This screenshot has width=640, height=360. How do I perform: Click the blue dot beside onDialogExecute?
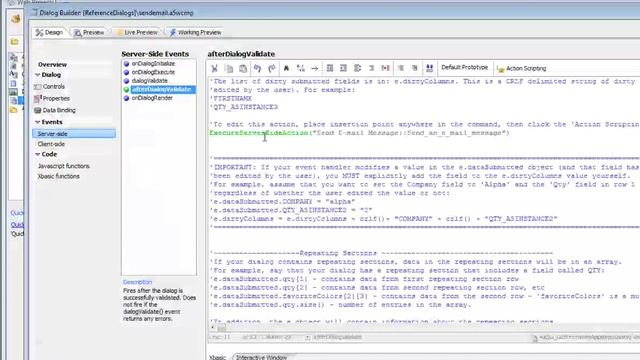[127, 72]
